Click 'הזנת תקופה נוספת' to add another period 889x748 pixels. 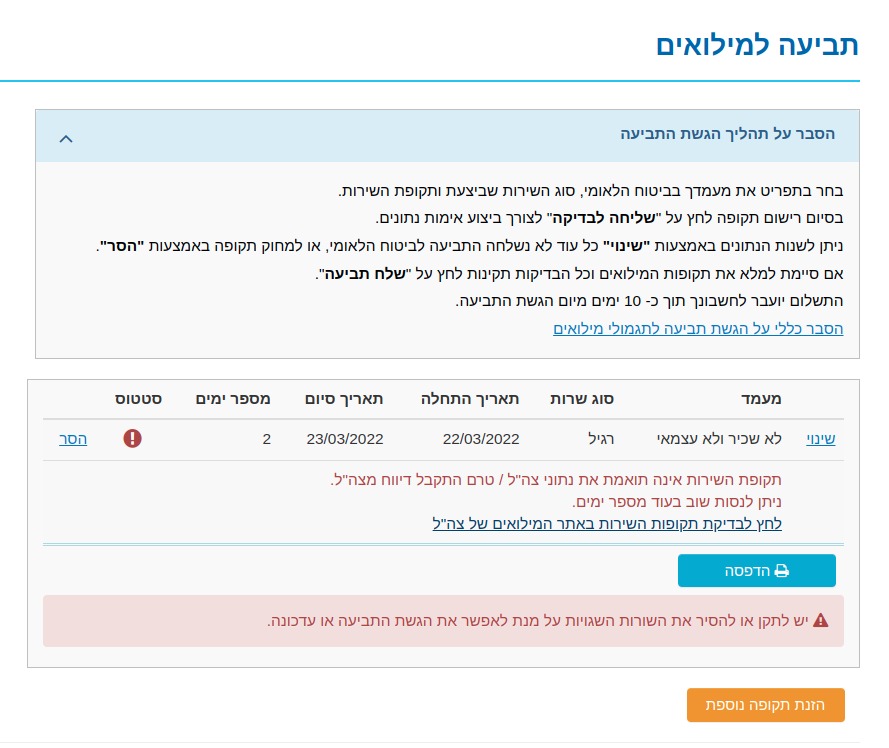click(765, 704)
